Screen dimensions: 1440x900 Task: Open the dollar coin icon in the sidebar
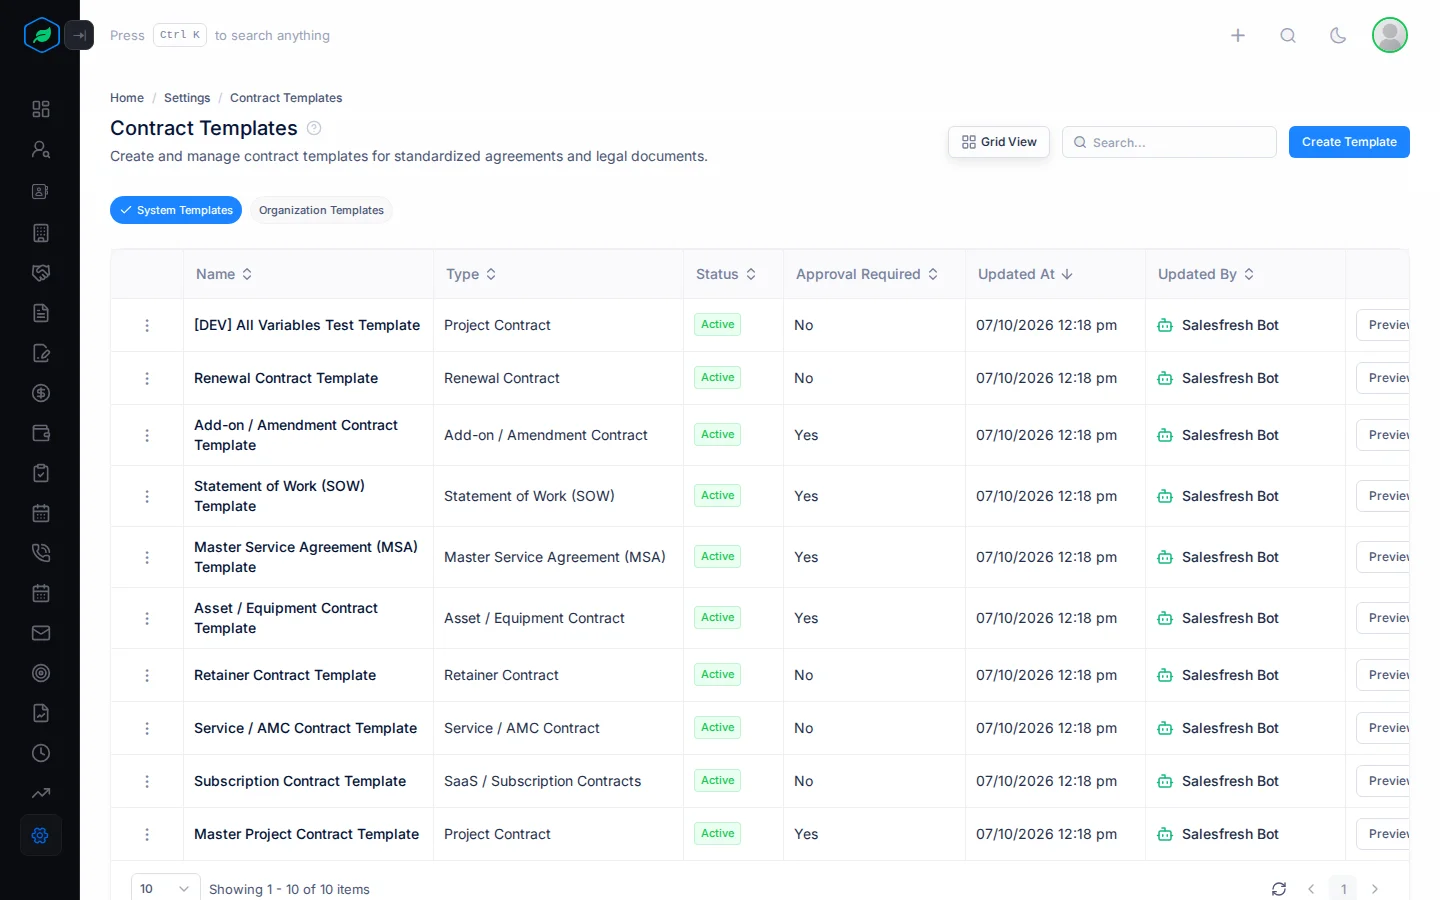coord(41,393)
